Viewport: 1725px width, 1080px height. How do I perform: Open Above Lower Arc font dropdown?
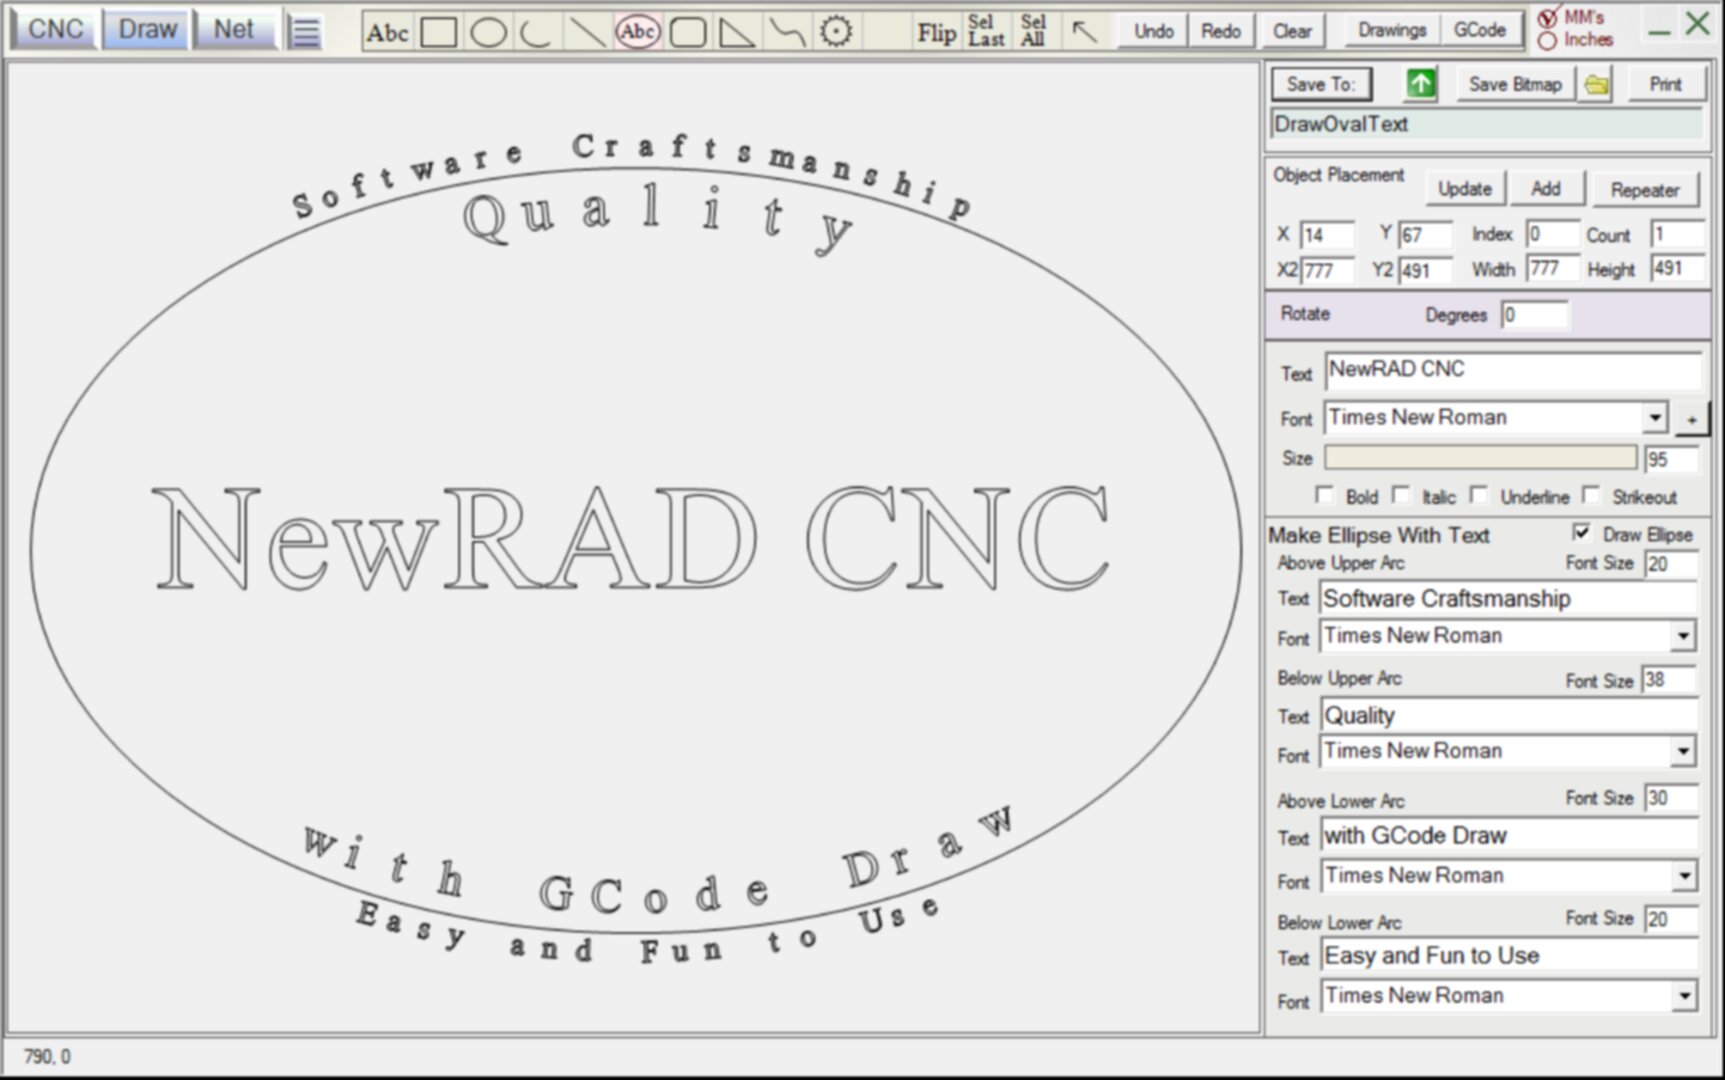click(x=1684, y=876)
